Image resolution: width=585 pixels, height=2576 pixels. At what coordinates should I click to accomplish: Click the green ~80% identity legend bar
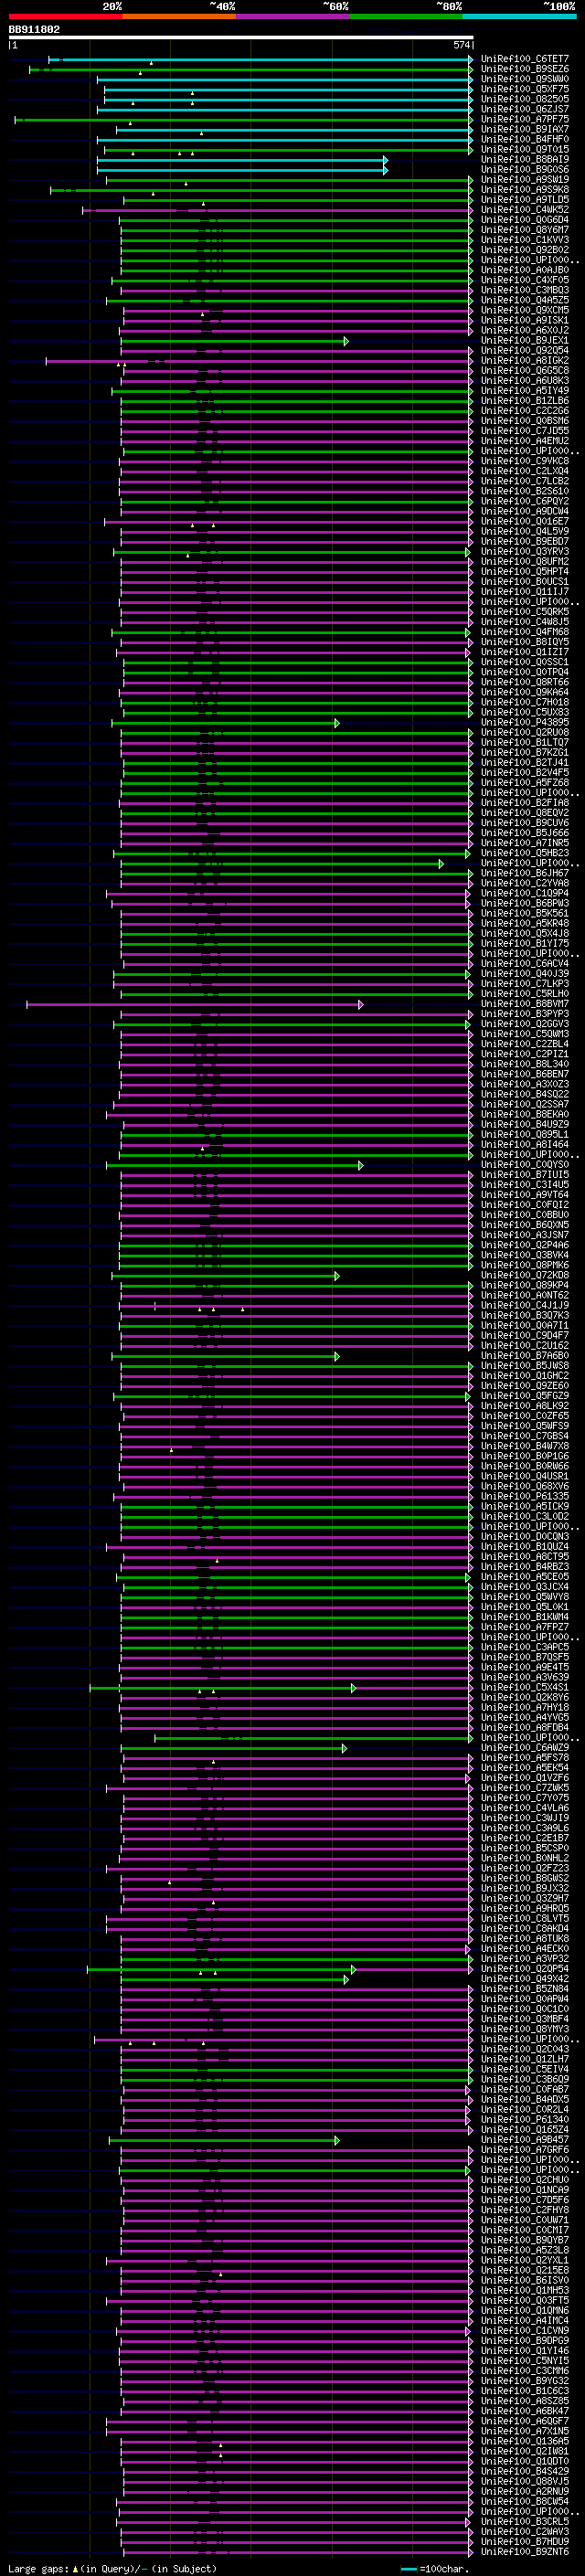[405, 16]
